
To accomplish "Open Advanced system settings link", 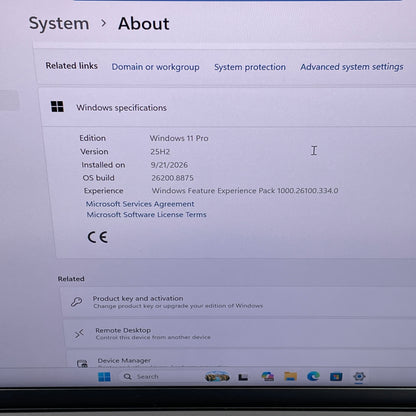I will (352, 67).
